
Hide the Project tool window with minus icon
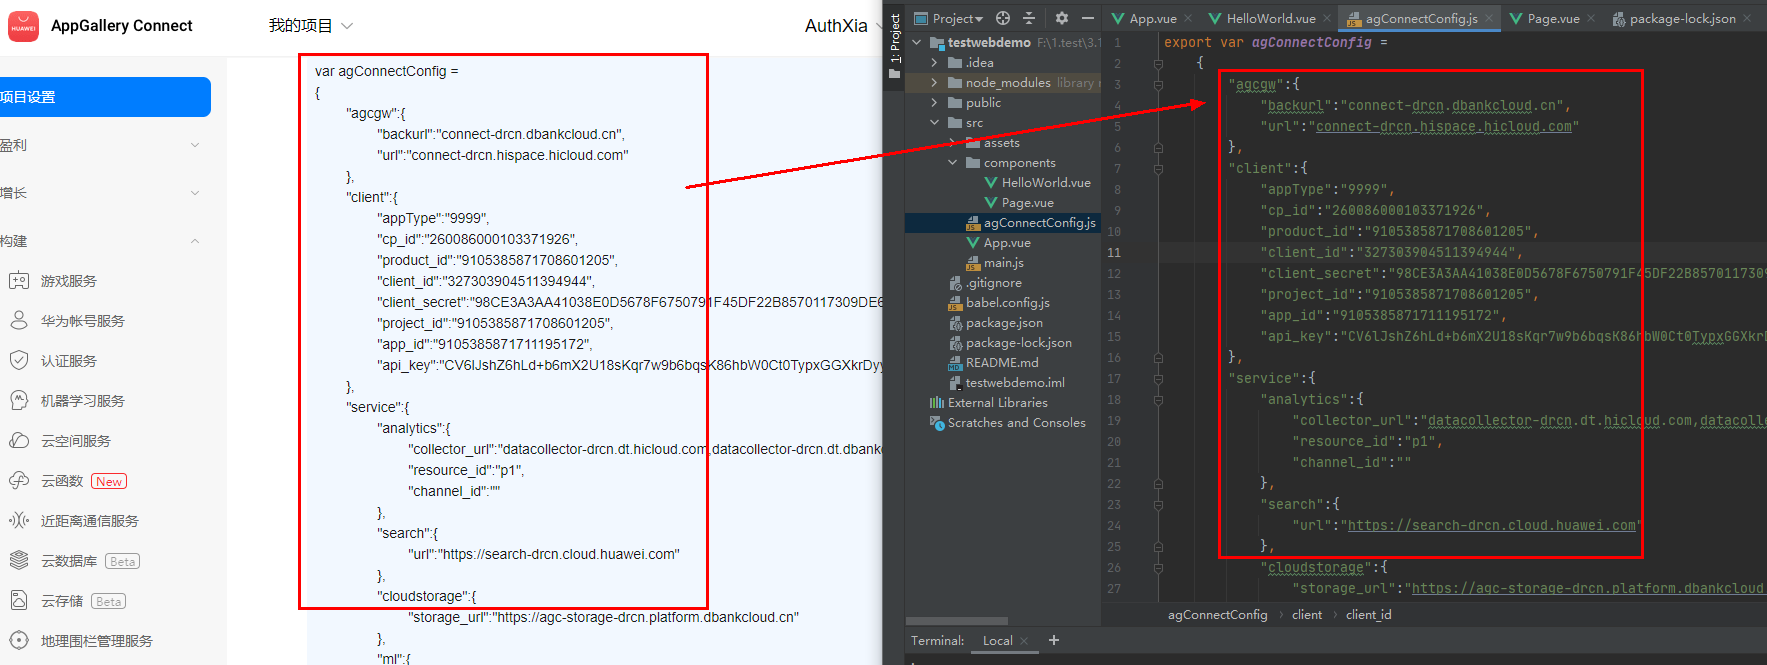click(1088, 18)
